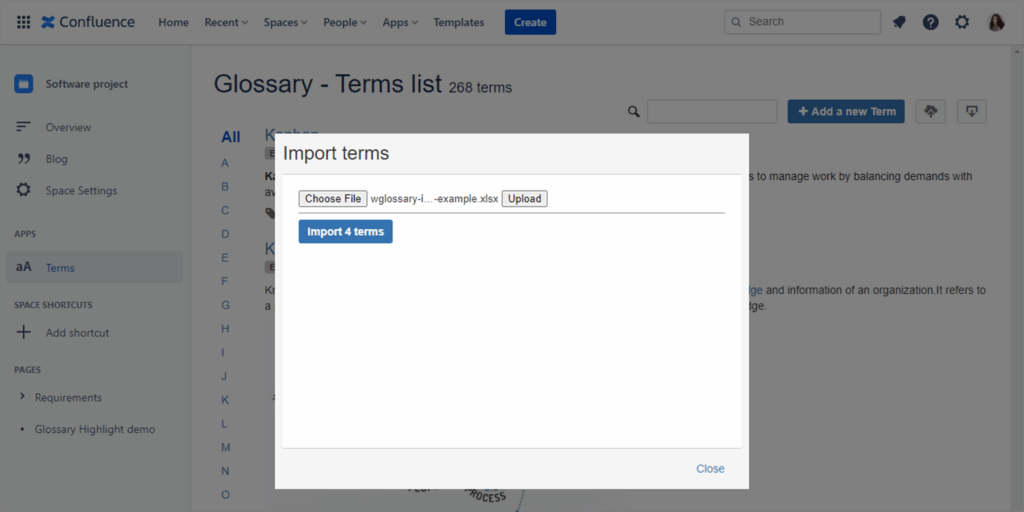Image resolution: width=1024 pixels, height=512 pixels.
Task: Open the user profile avatar
Action: pos(996,22)
